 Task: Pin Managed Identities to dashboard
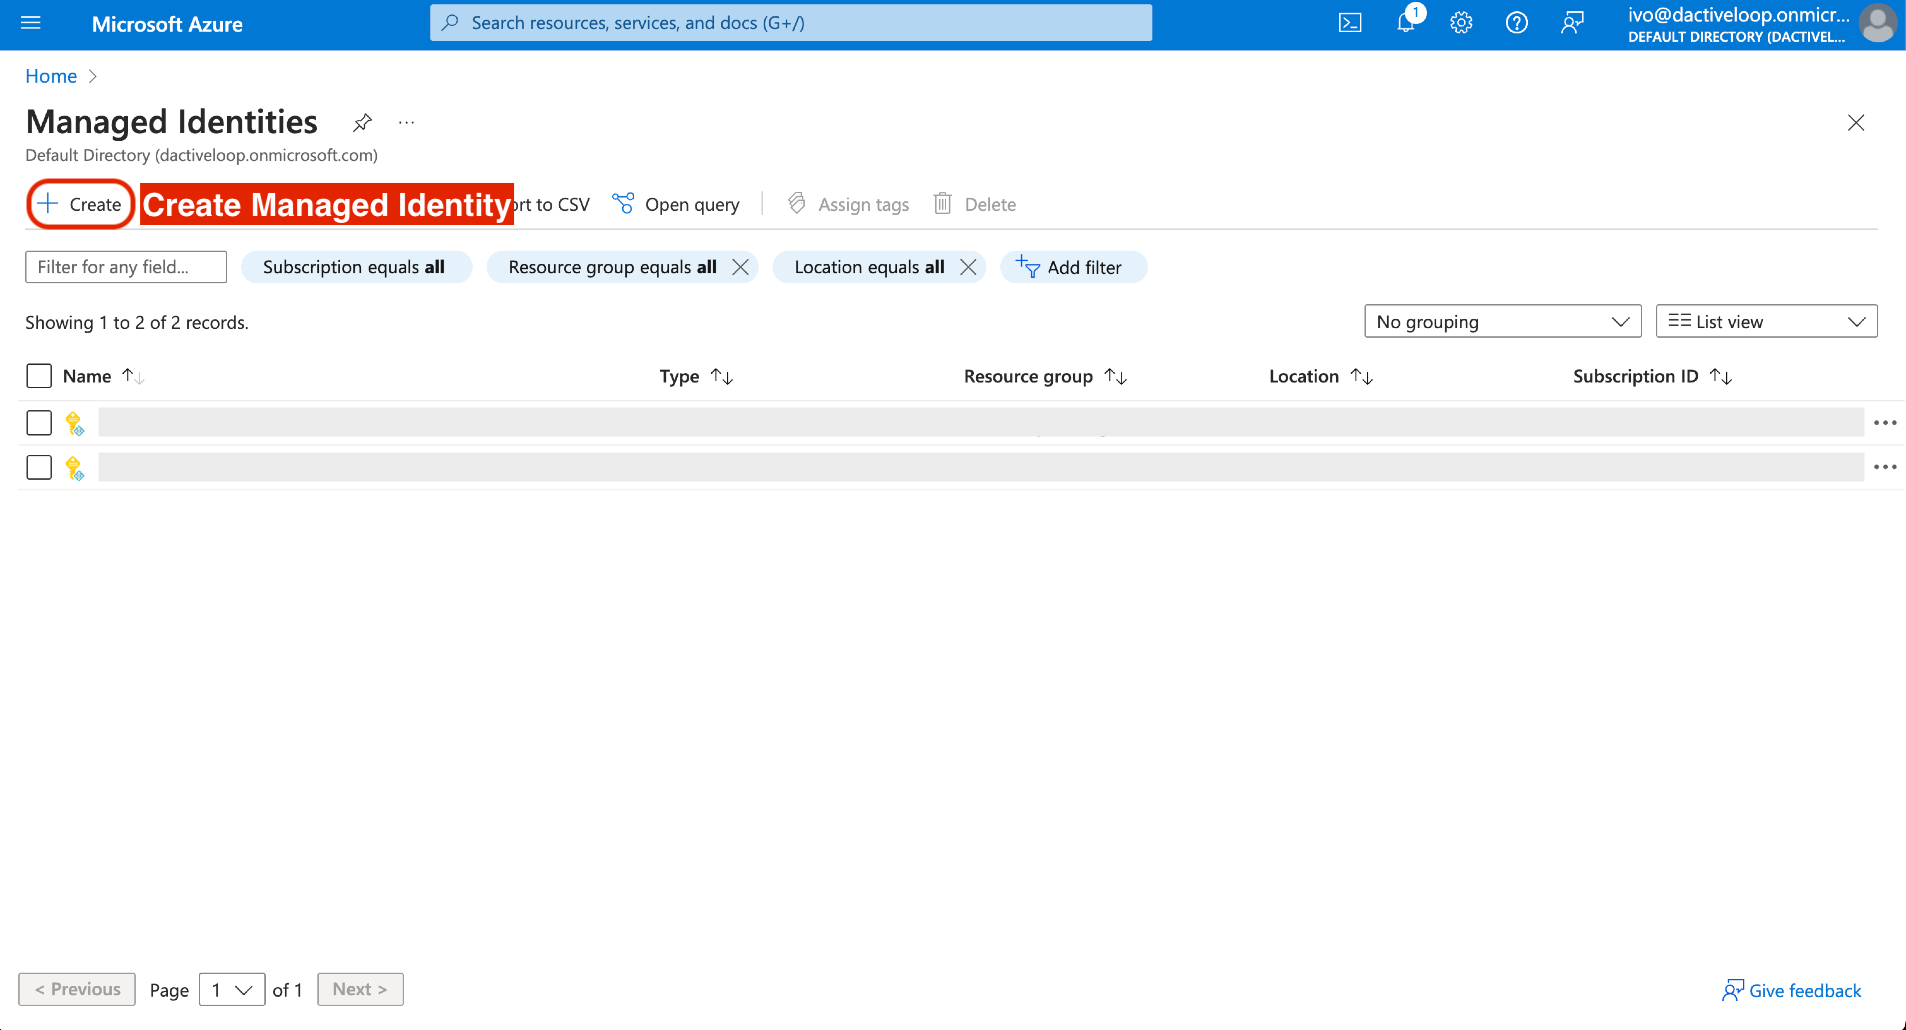point(362,123)
